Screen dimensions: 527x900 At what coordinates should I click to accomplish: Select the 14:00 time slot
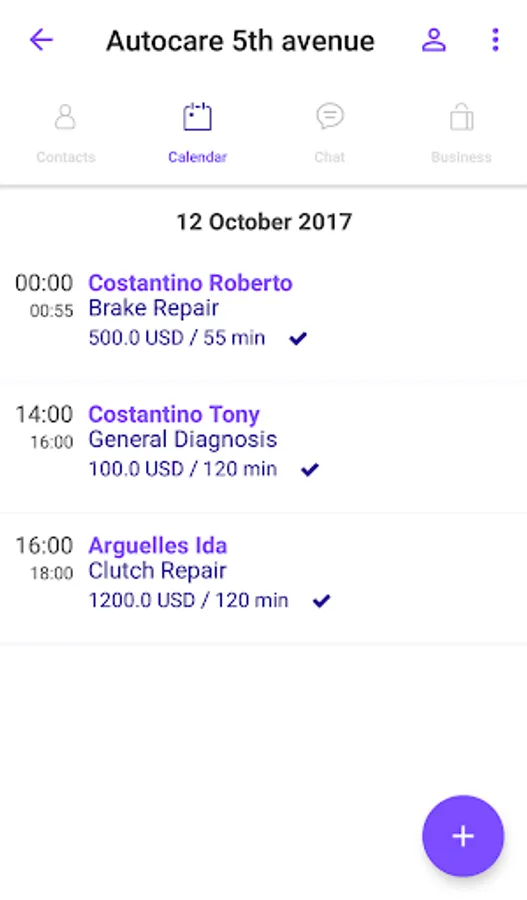coord(44,414)
